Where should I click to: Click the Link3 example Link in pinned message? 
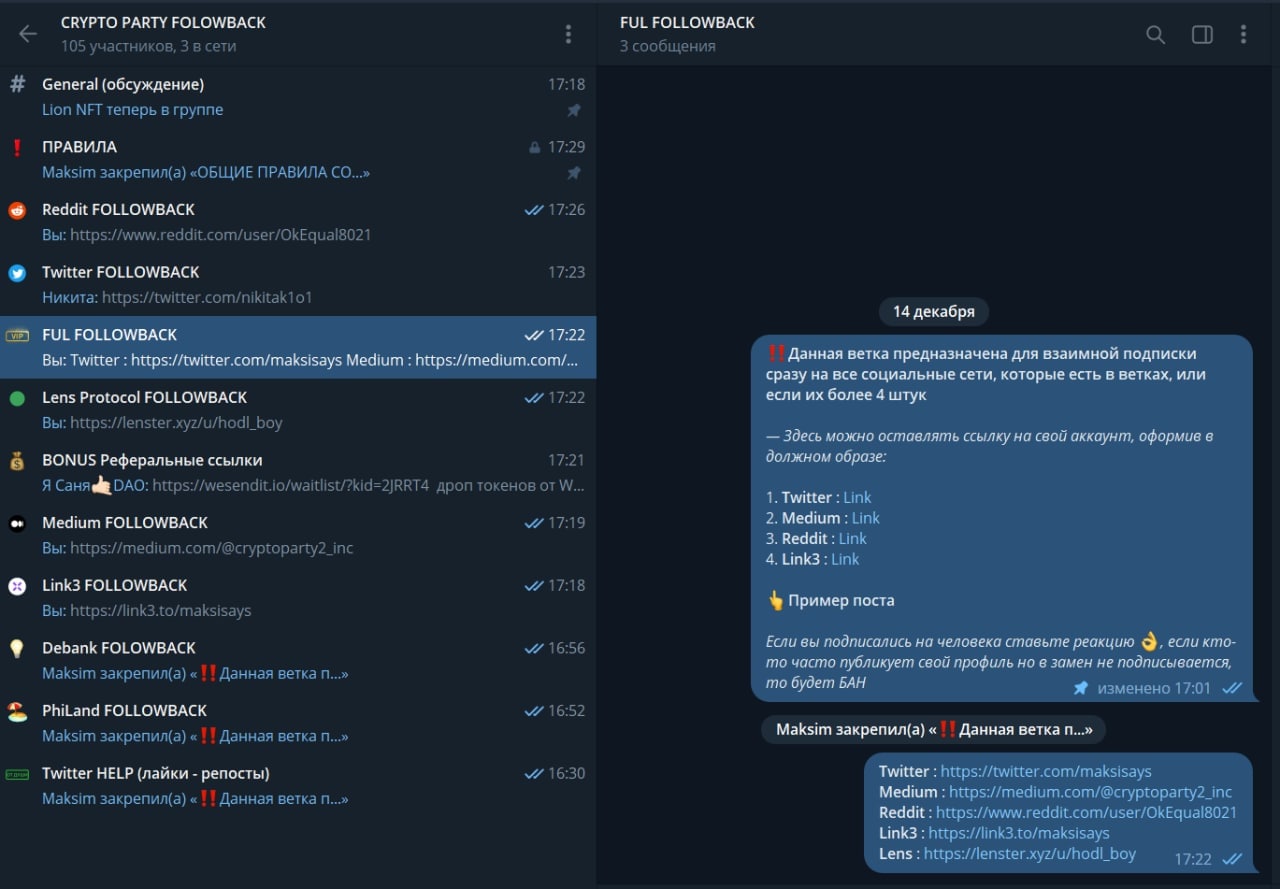tap(845, 559)
